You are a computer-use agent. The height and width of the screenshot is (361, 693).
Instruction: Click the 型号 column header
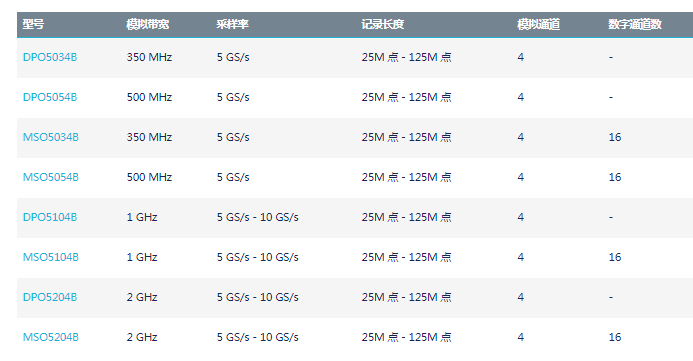click(34, 24)
